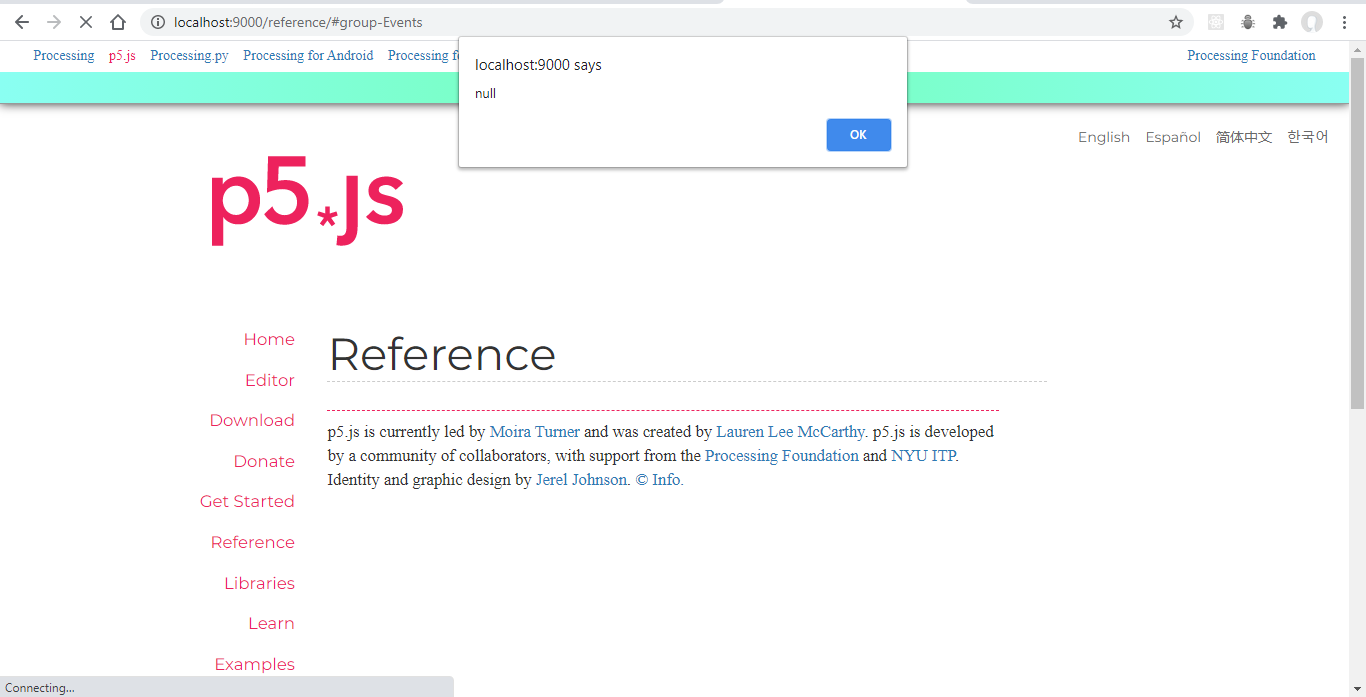Screen dimensions: 1366x697
Task: Click the 'null' alert message text
Action: 485,94
